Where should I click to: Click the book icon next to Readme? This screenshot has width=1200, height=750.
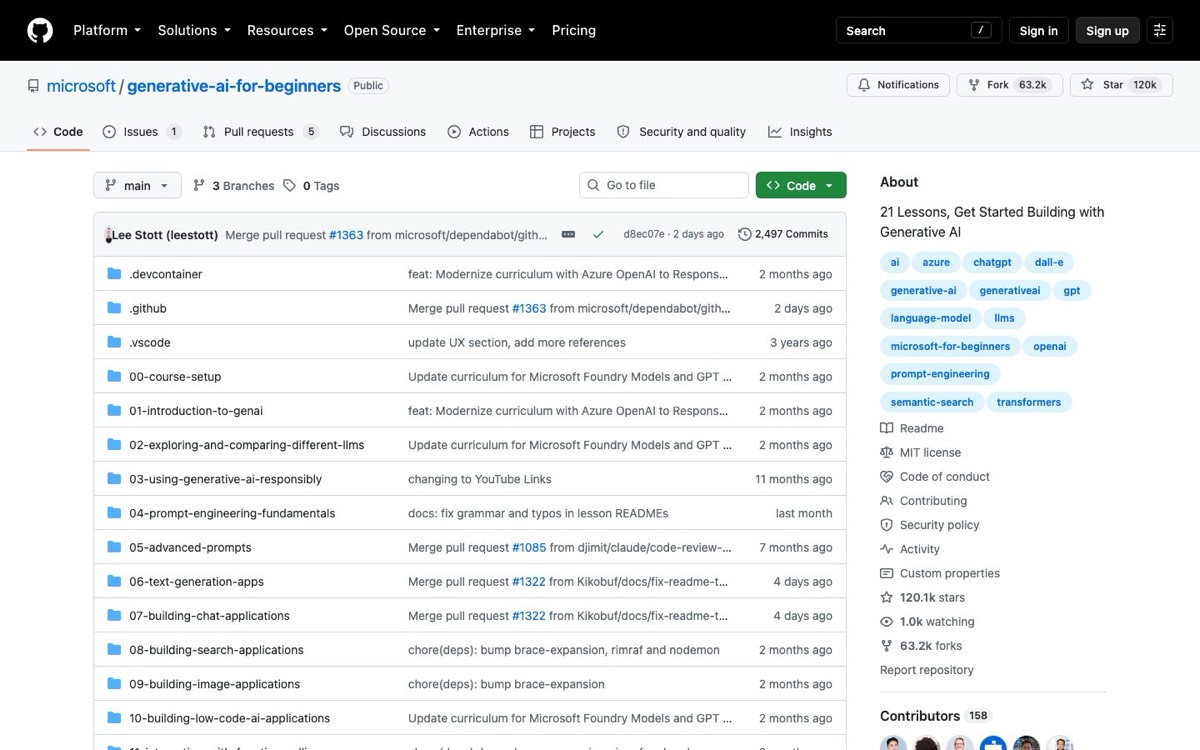click(886, 428)
